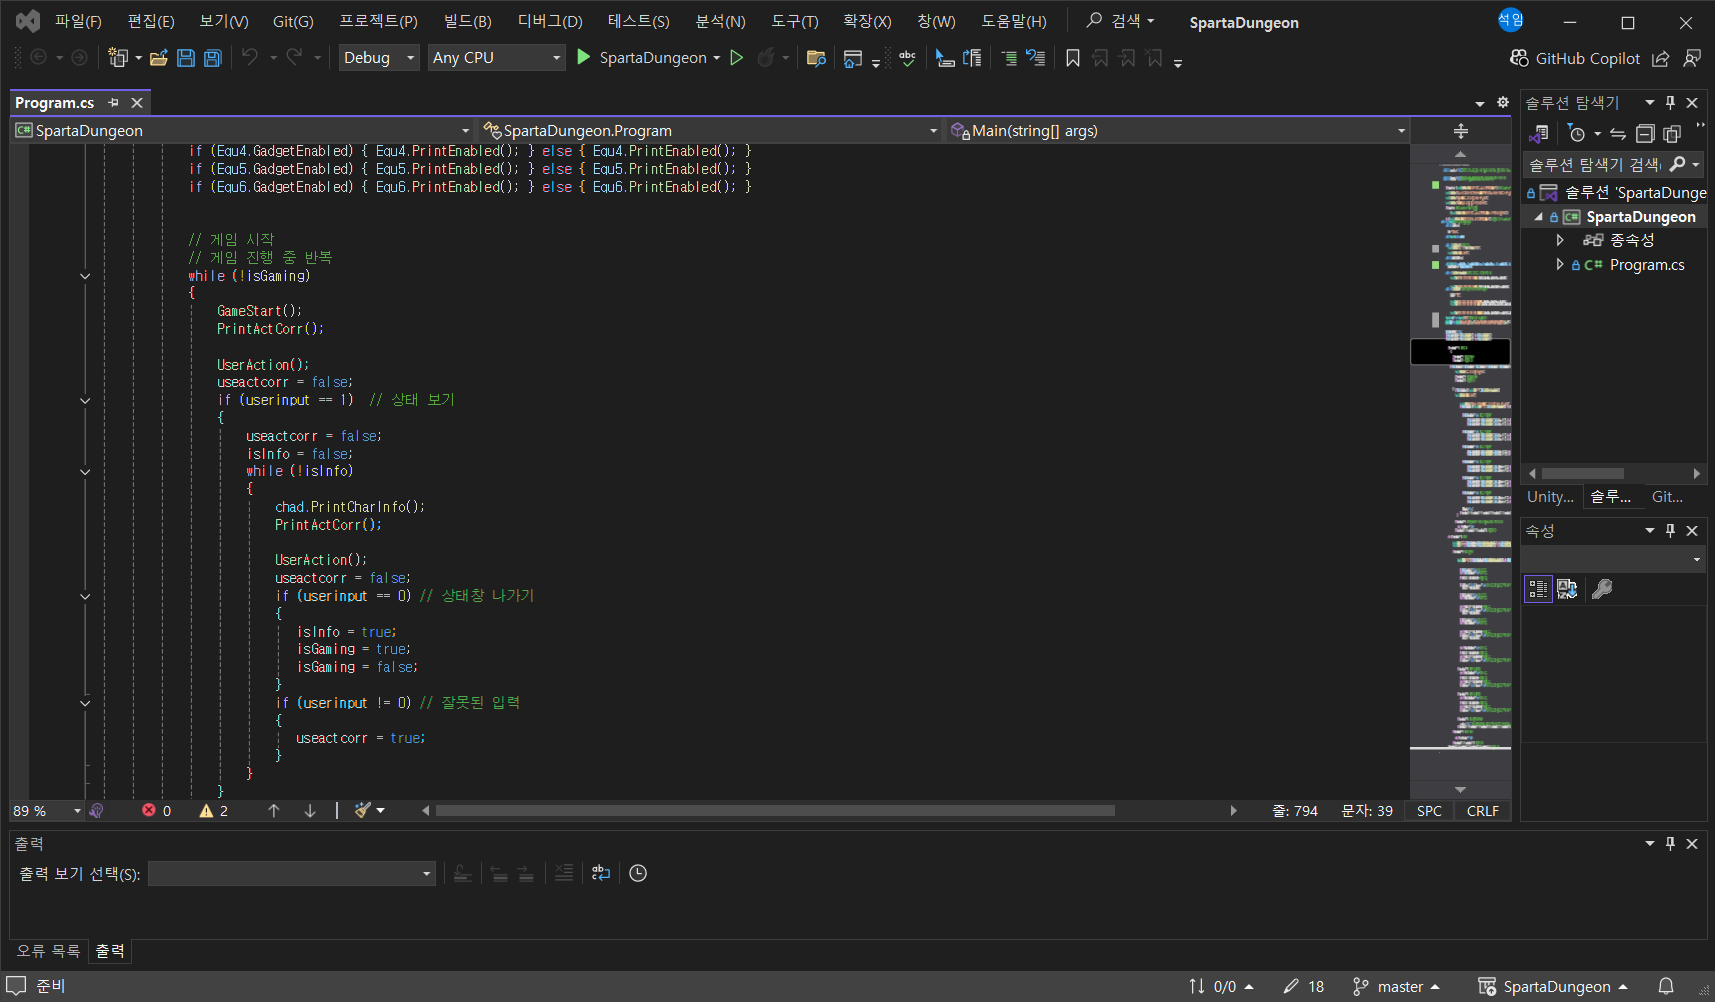Click the New Project toolbar icon
Screen dimensions: 1715x1002
pos(118,58)
